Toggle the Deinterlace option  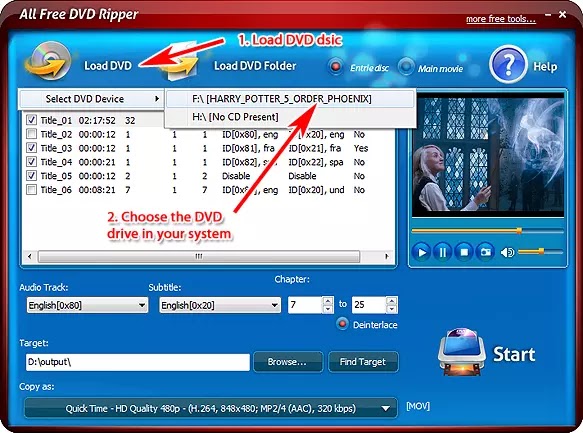click(342, 324)
